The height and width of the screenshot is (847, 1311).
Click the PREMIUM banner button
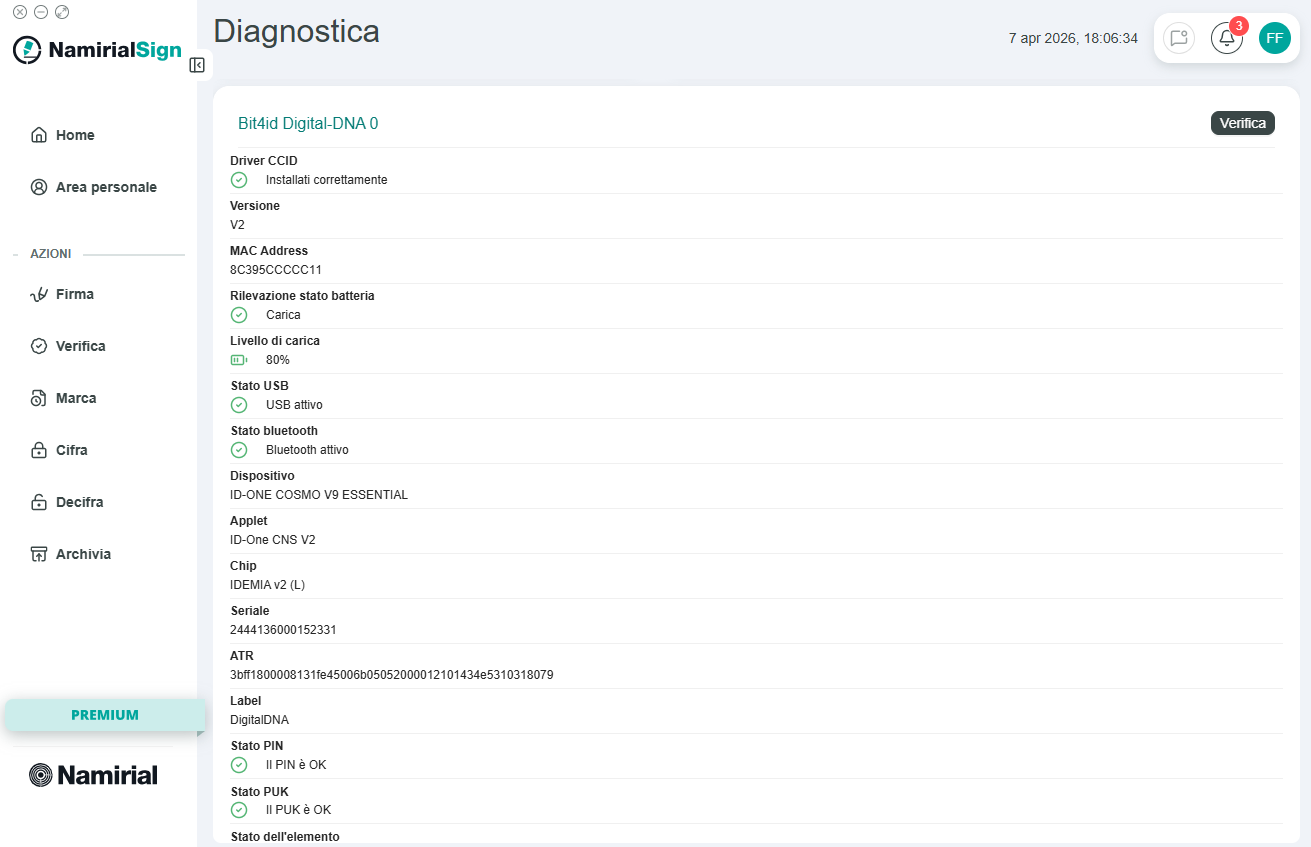(105, 715)
